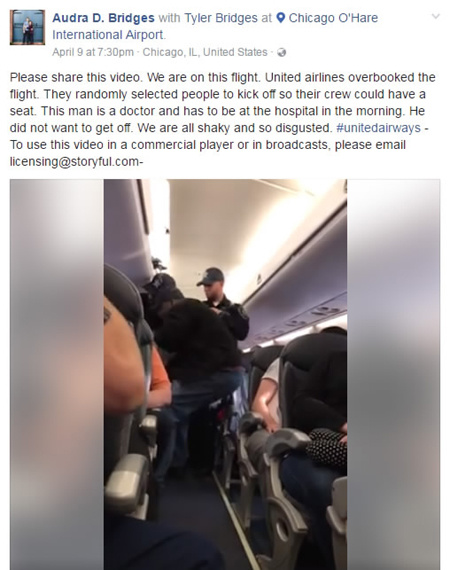Click the licensing@storyful.com email text
450x570 pixels.
coord(74,161)
